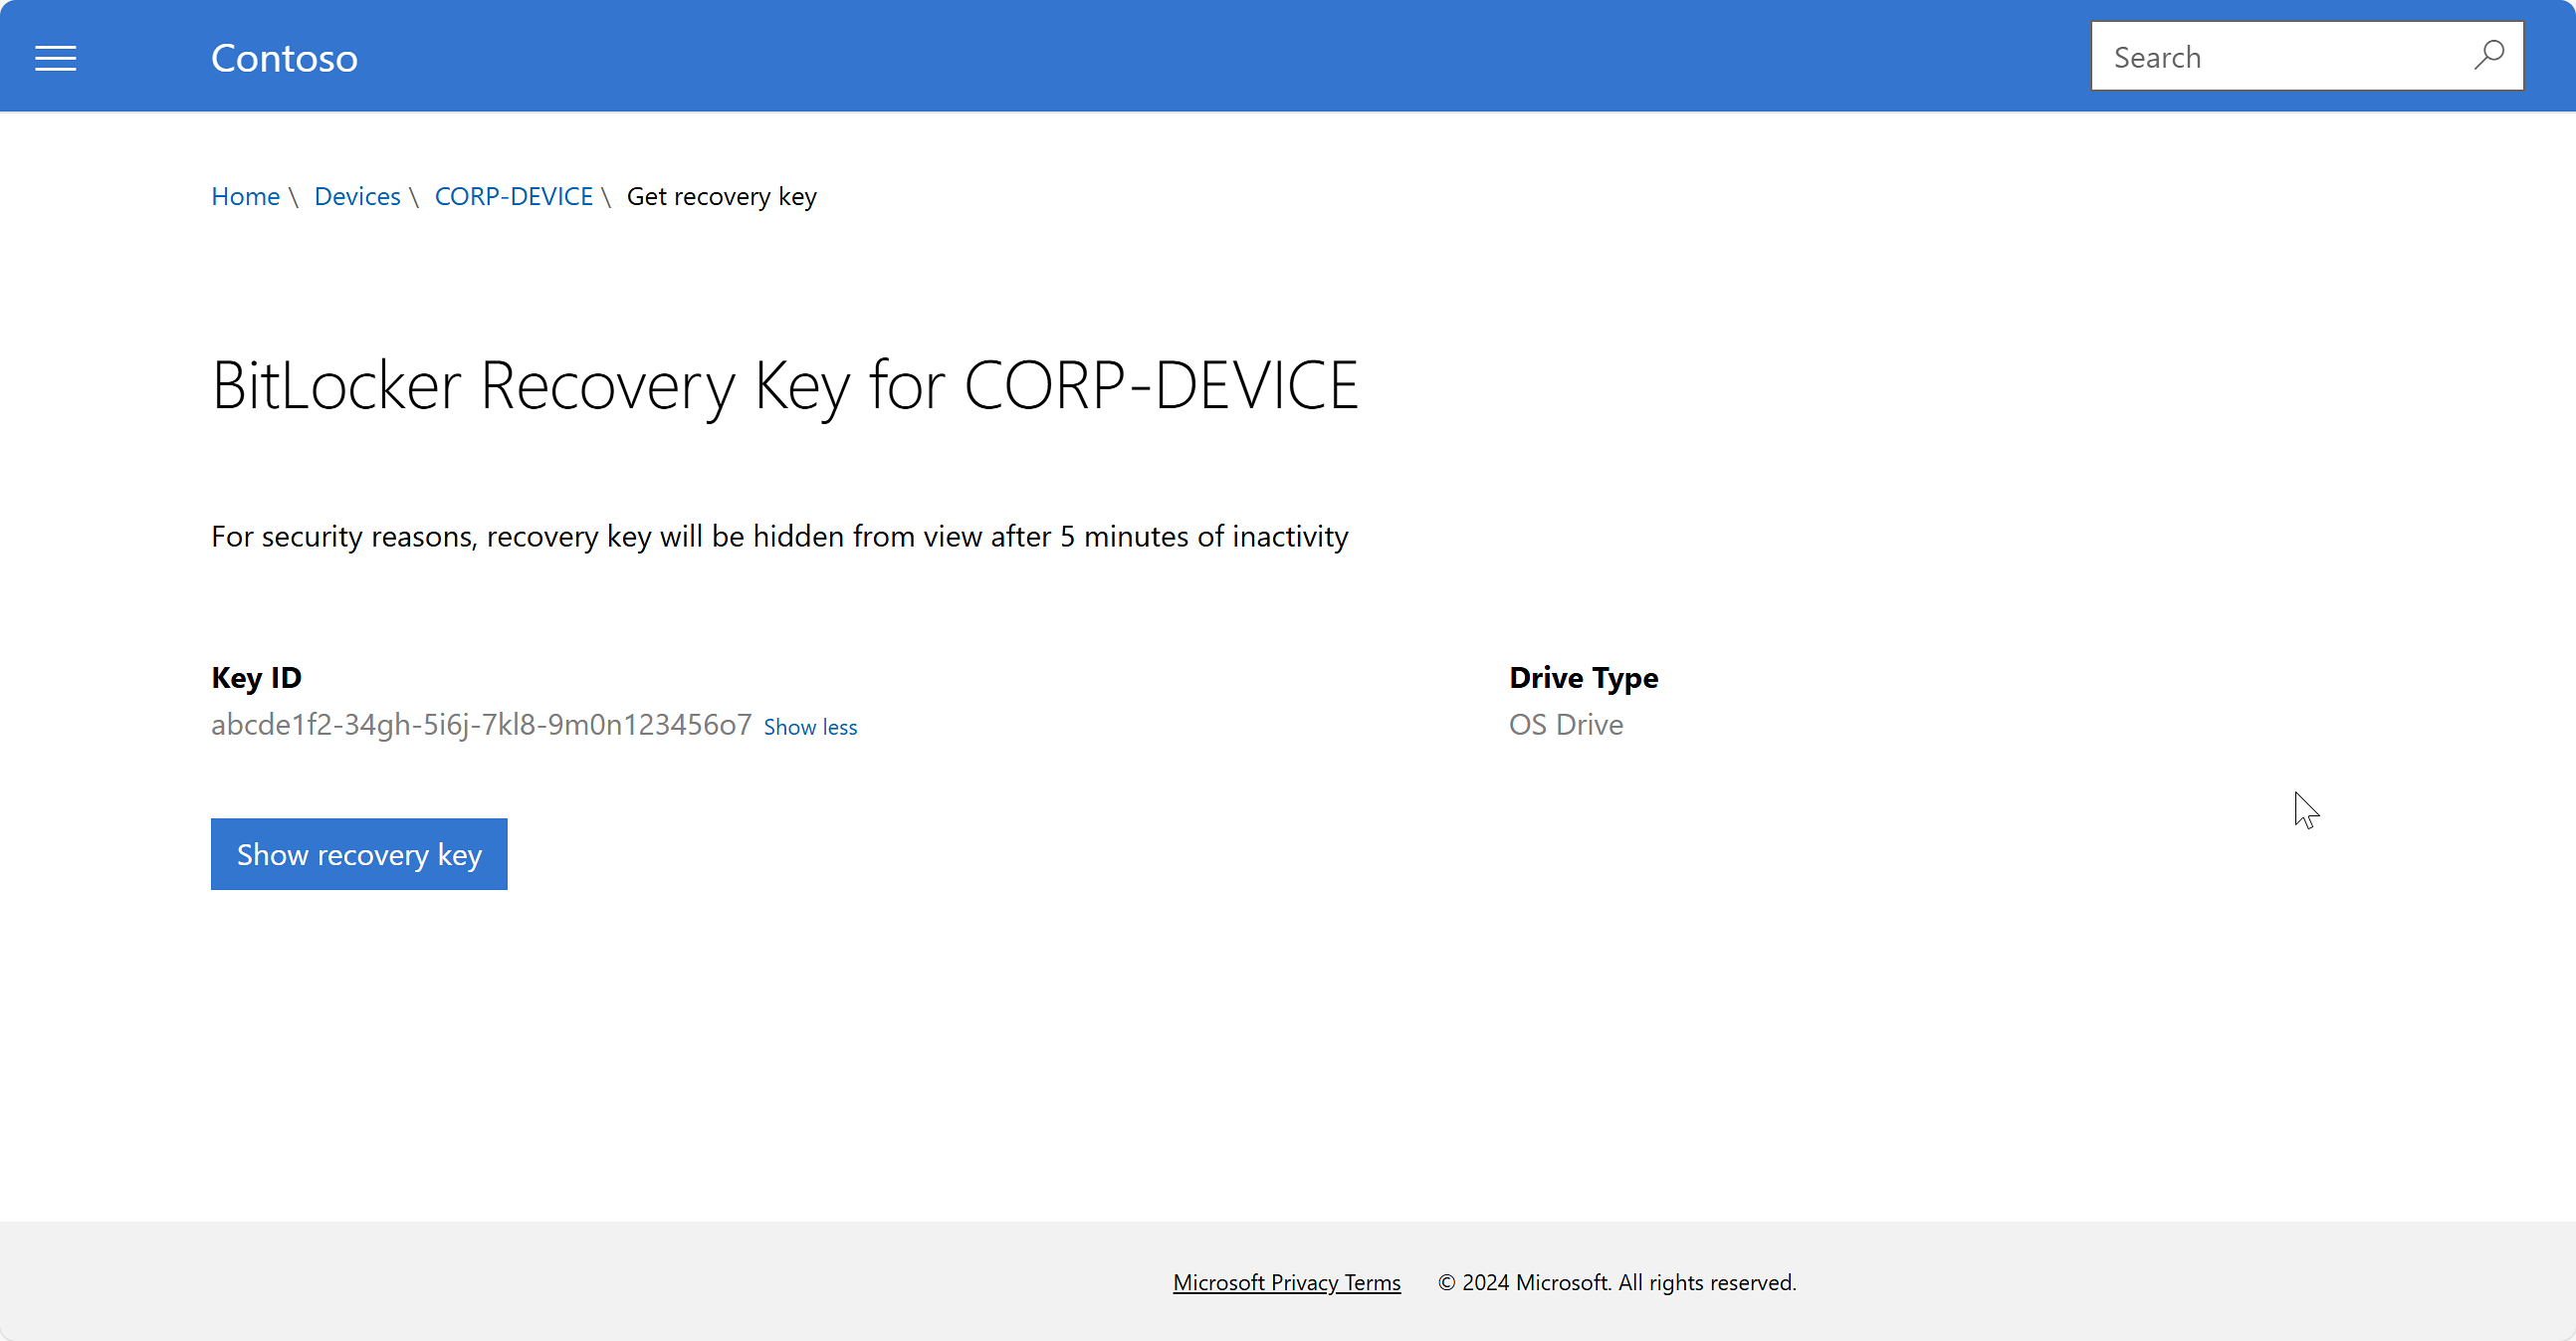2576x1341 pixels.
Task: Collapse the Key ID with Show less
Action: 809,726
